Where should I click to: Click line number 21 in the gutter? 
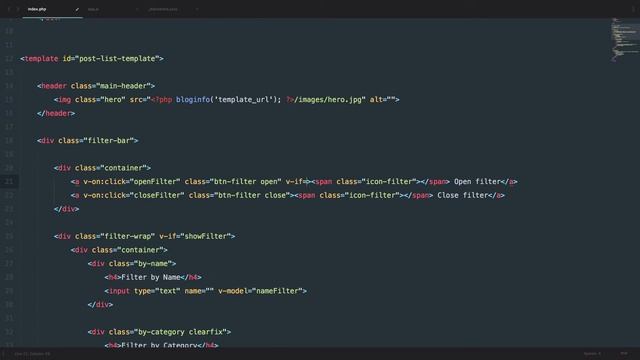(x=9, y=182)
